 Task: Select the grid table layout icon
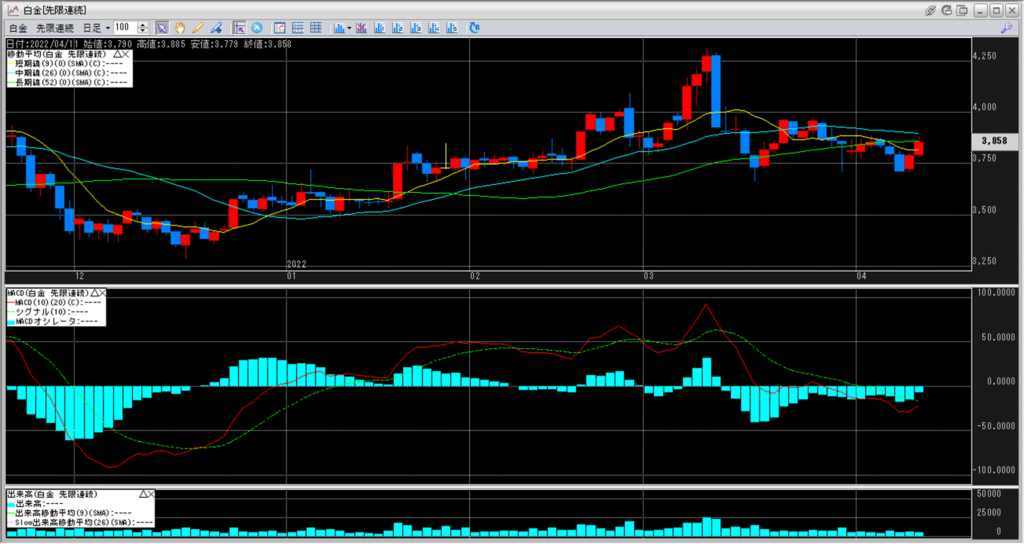tap(317, 27)
